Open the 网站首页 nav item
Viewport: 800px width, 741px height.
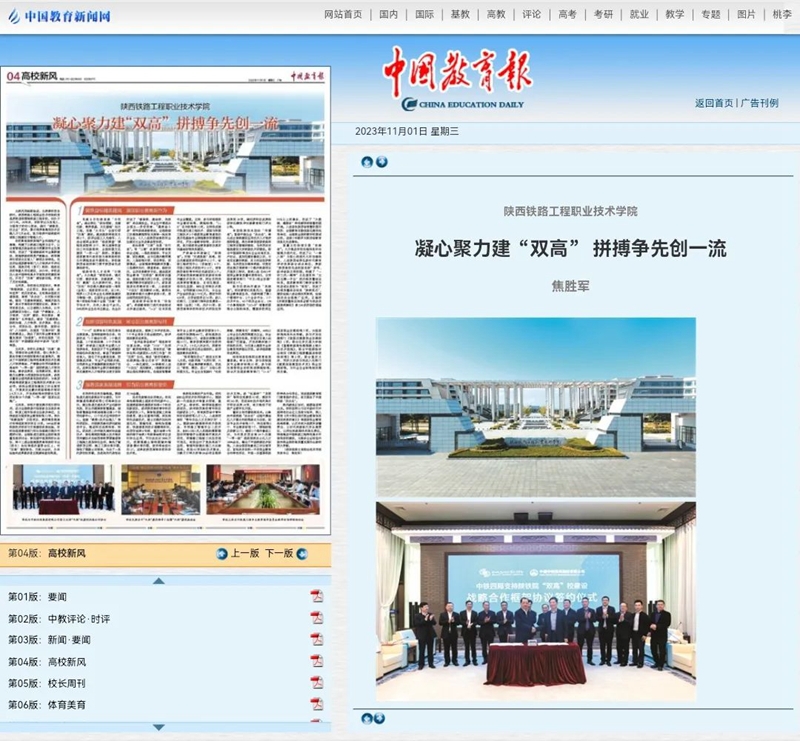coord(343,14)
